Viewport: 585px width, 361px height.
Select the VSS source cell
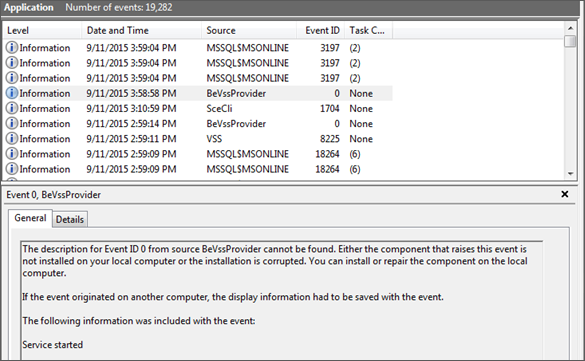pyautogui.click(x=214, y=139)
